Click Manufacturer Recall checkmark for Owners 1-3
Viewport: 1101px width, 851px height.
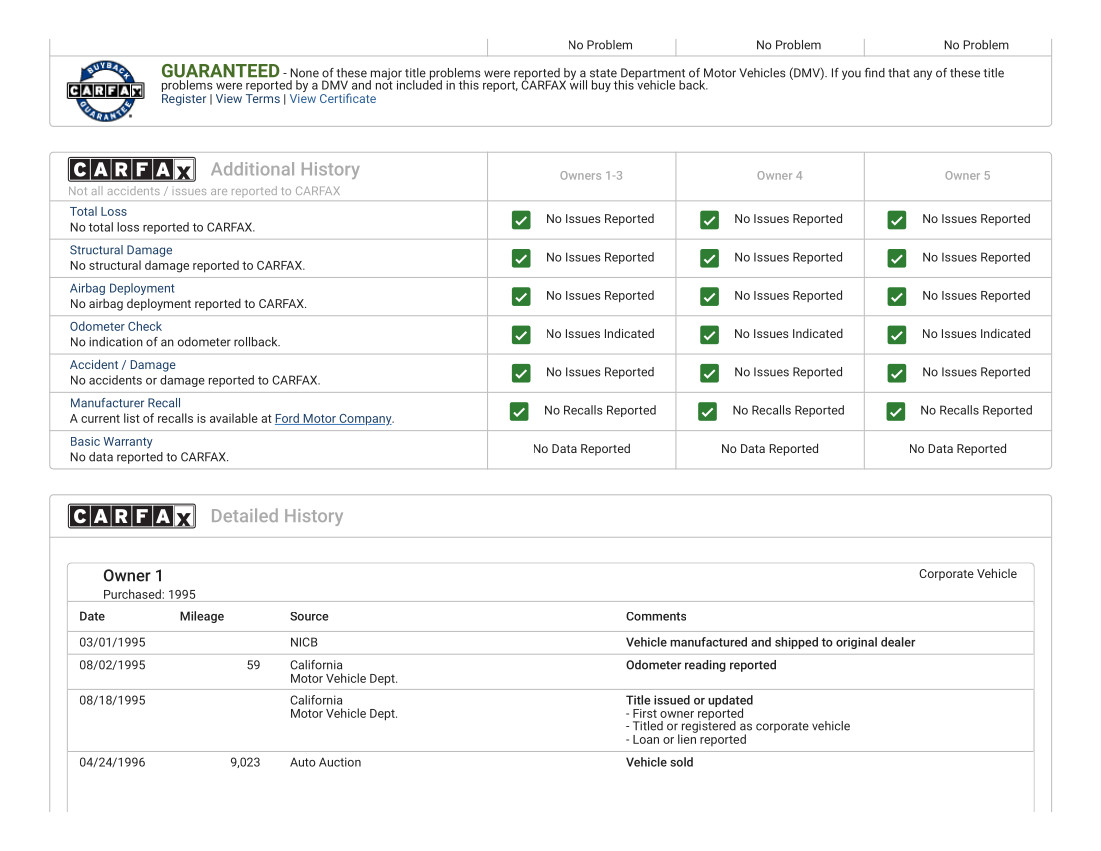[x=519, y=411]
